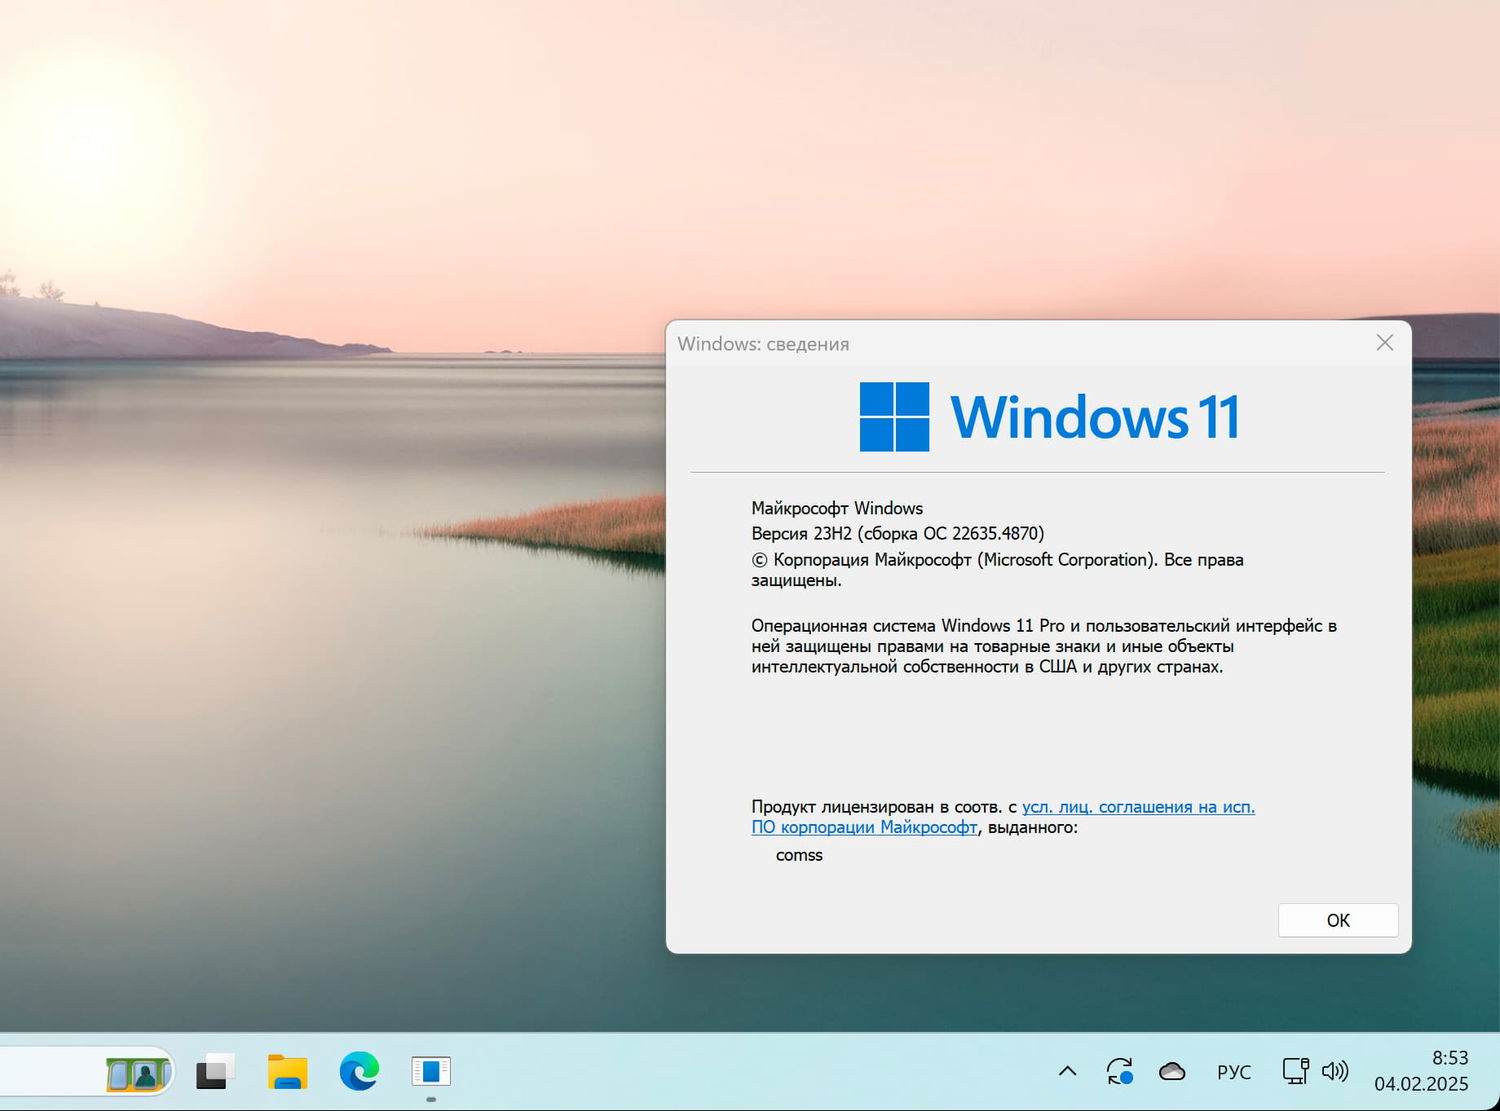The image size is (1500, 1111).
Task: Click the "Операционная система Windows 11 Pro" paragraph
Action: 1044,646
